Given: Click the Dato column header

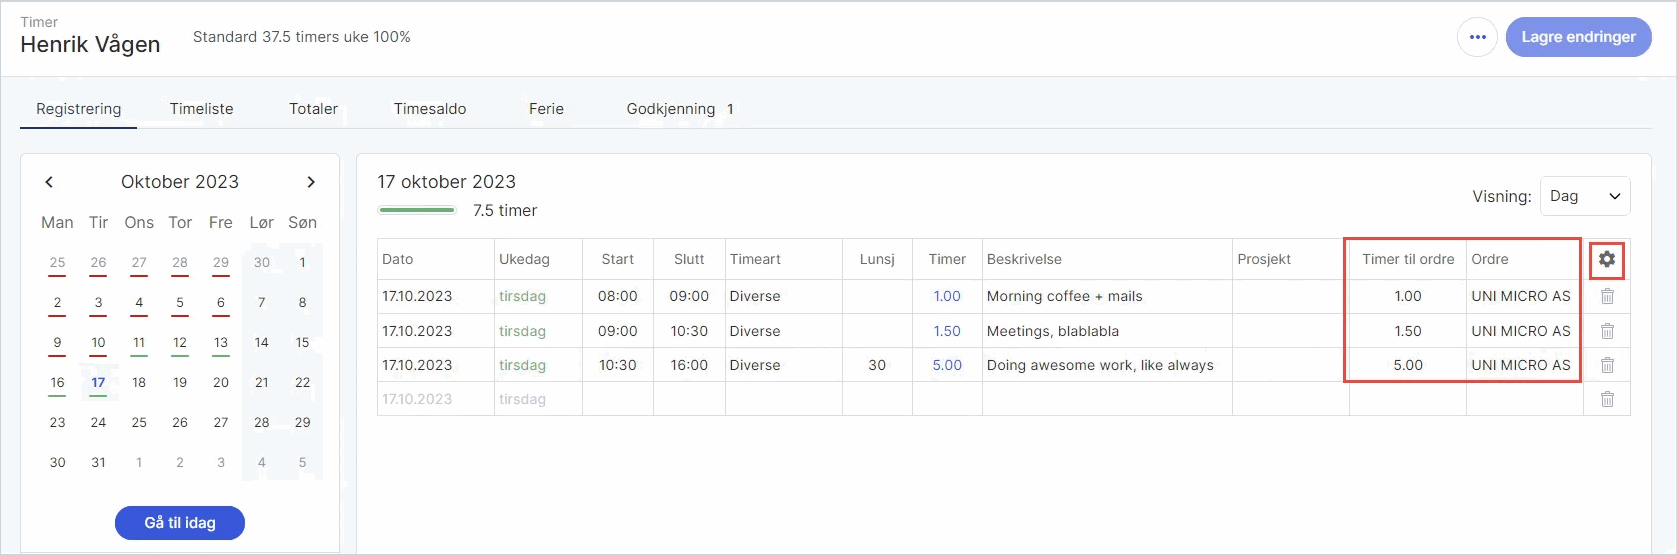Looking at the screenshot, I should point(436,259).
